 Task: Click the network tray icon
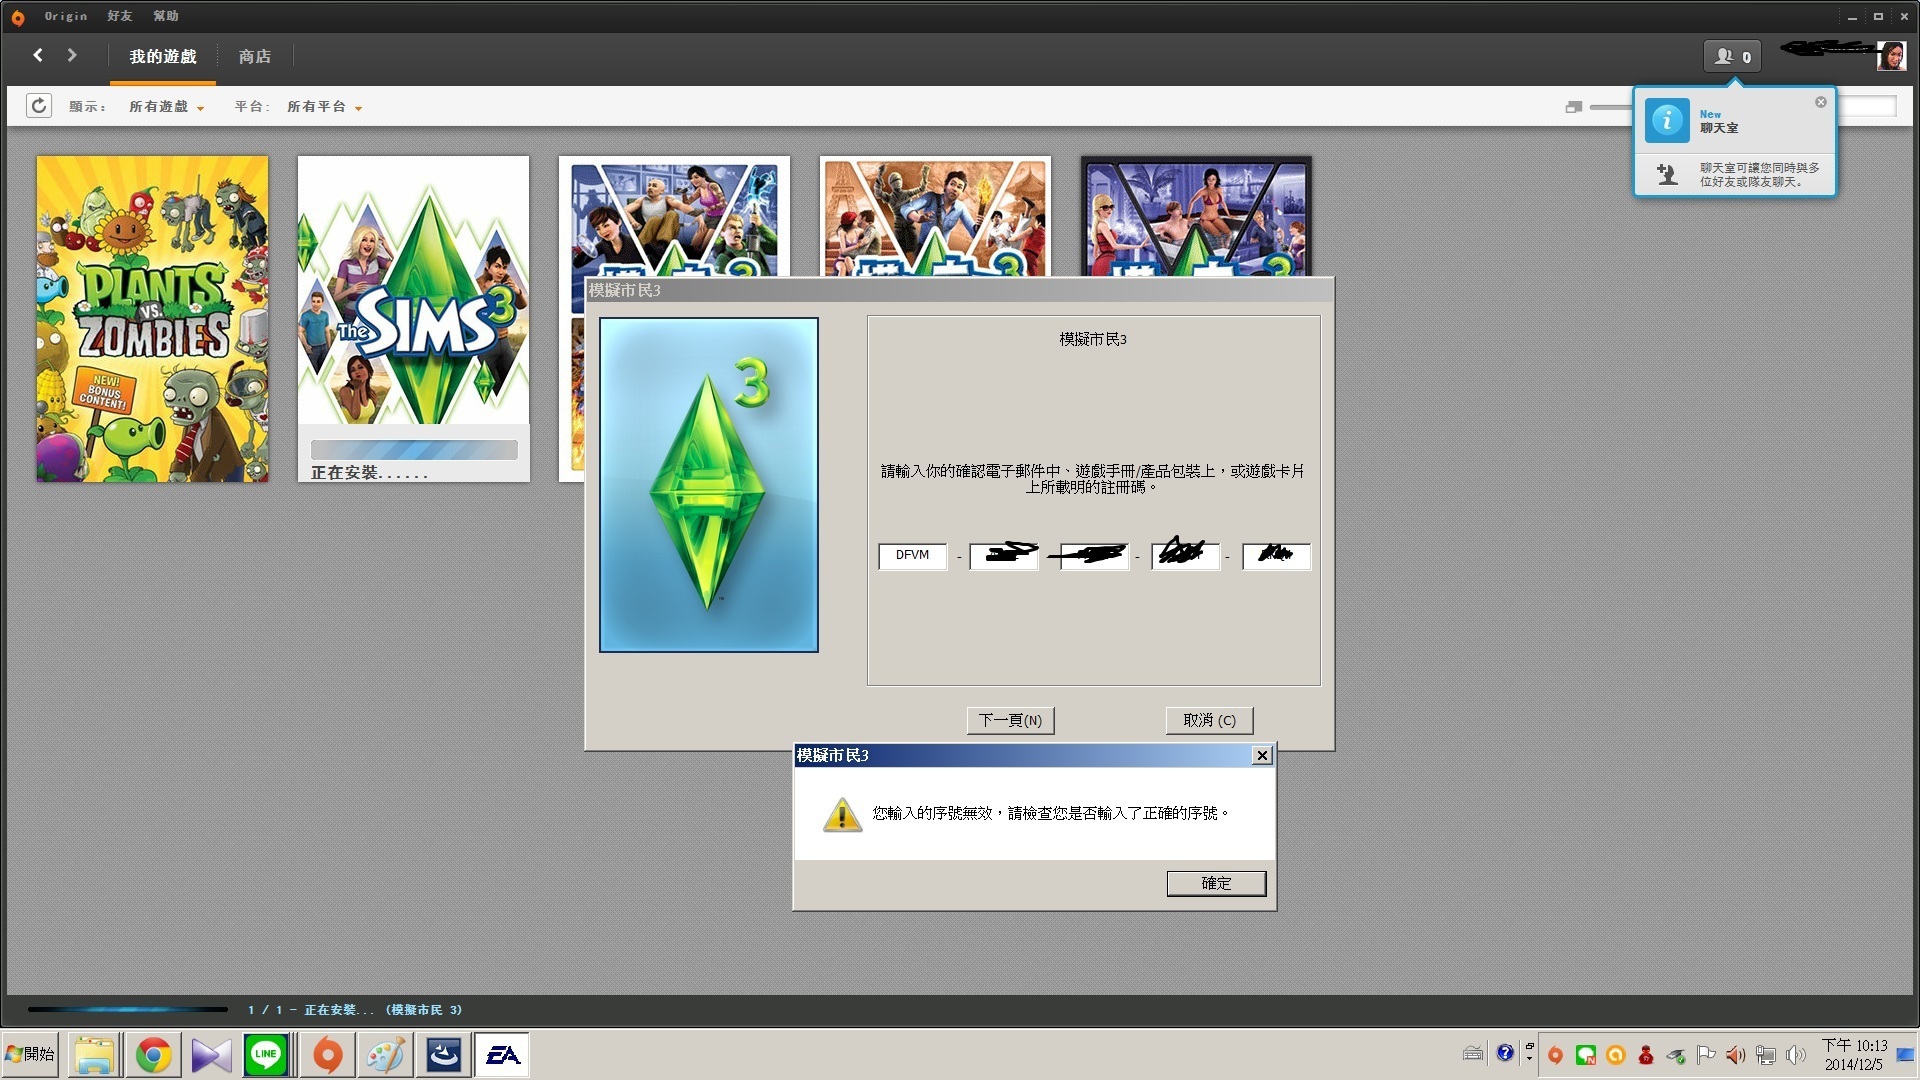[1766, 1055]
